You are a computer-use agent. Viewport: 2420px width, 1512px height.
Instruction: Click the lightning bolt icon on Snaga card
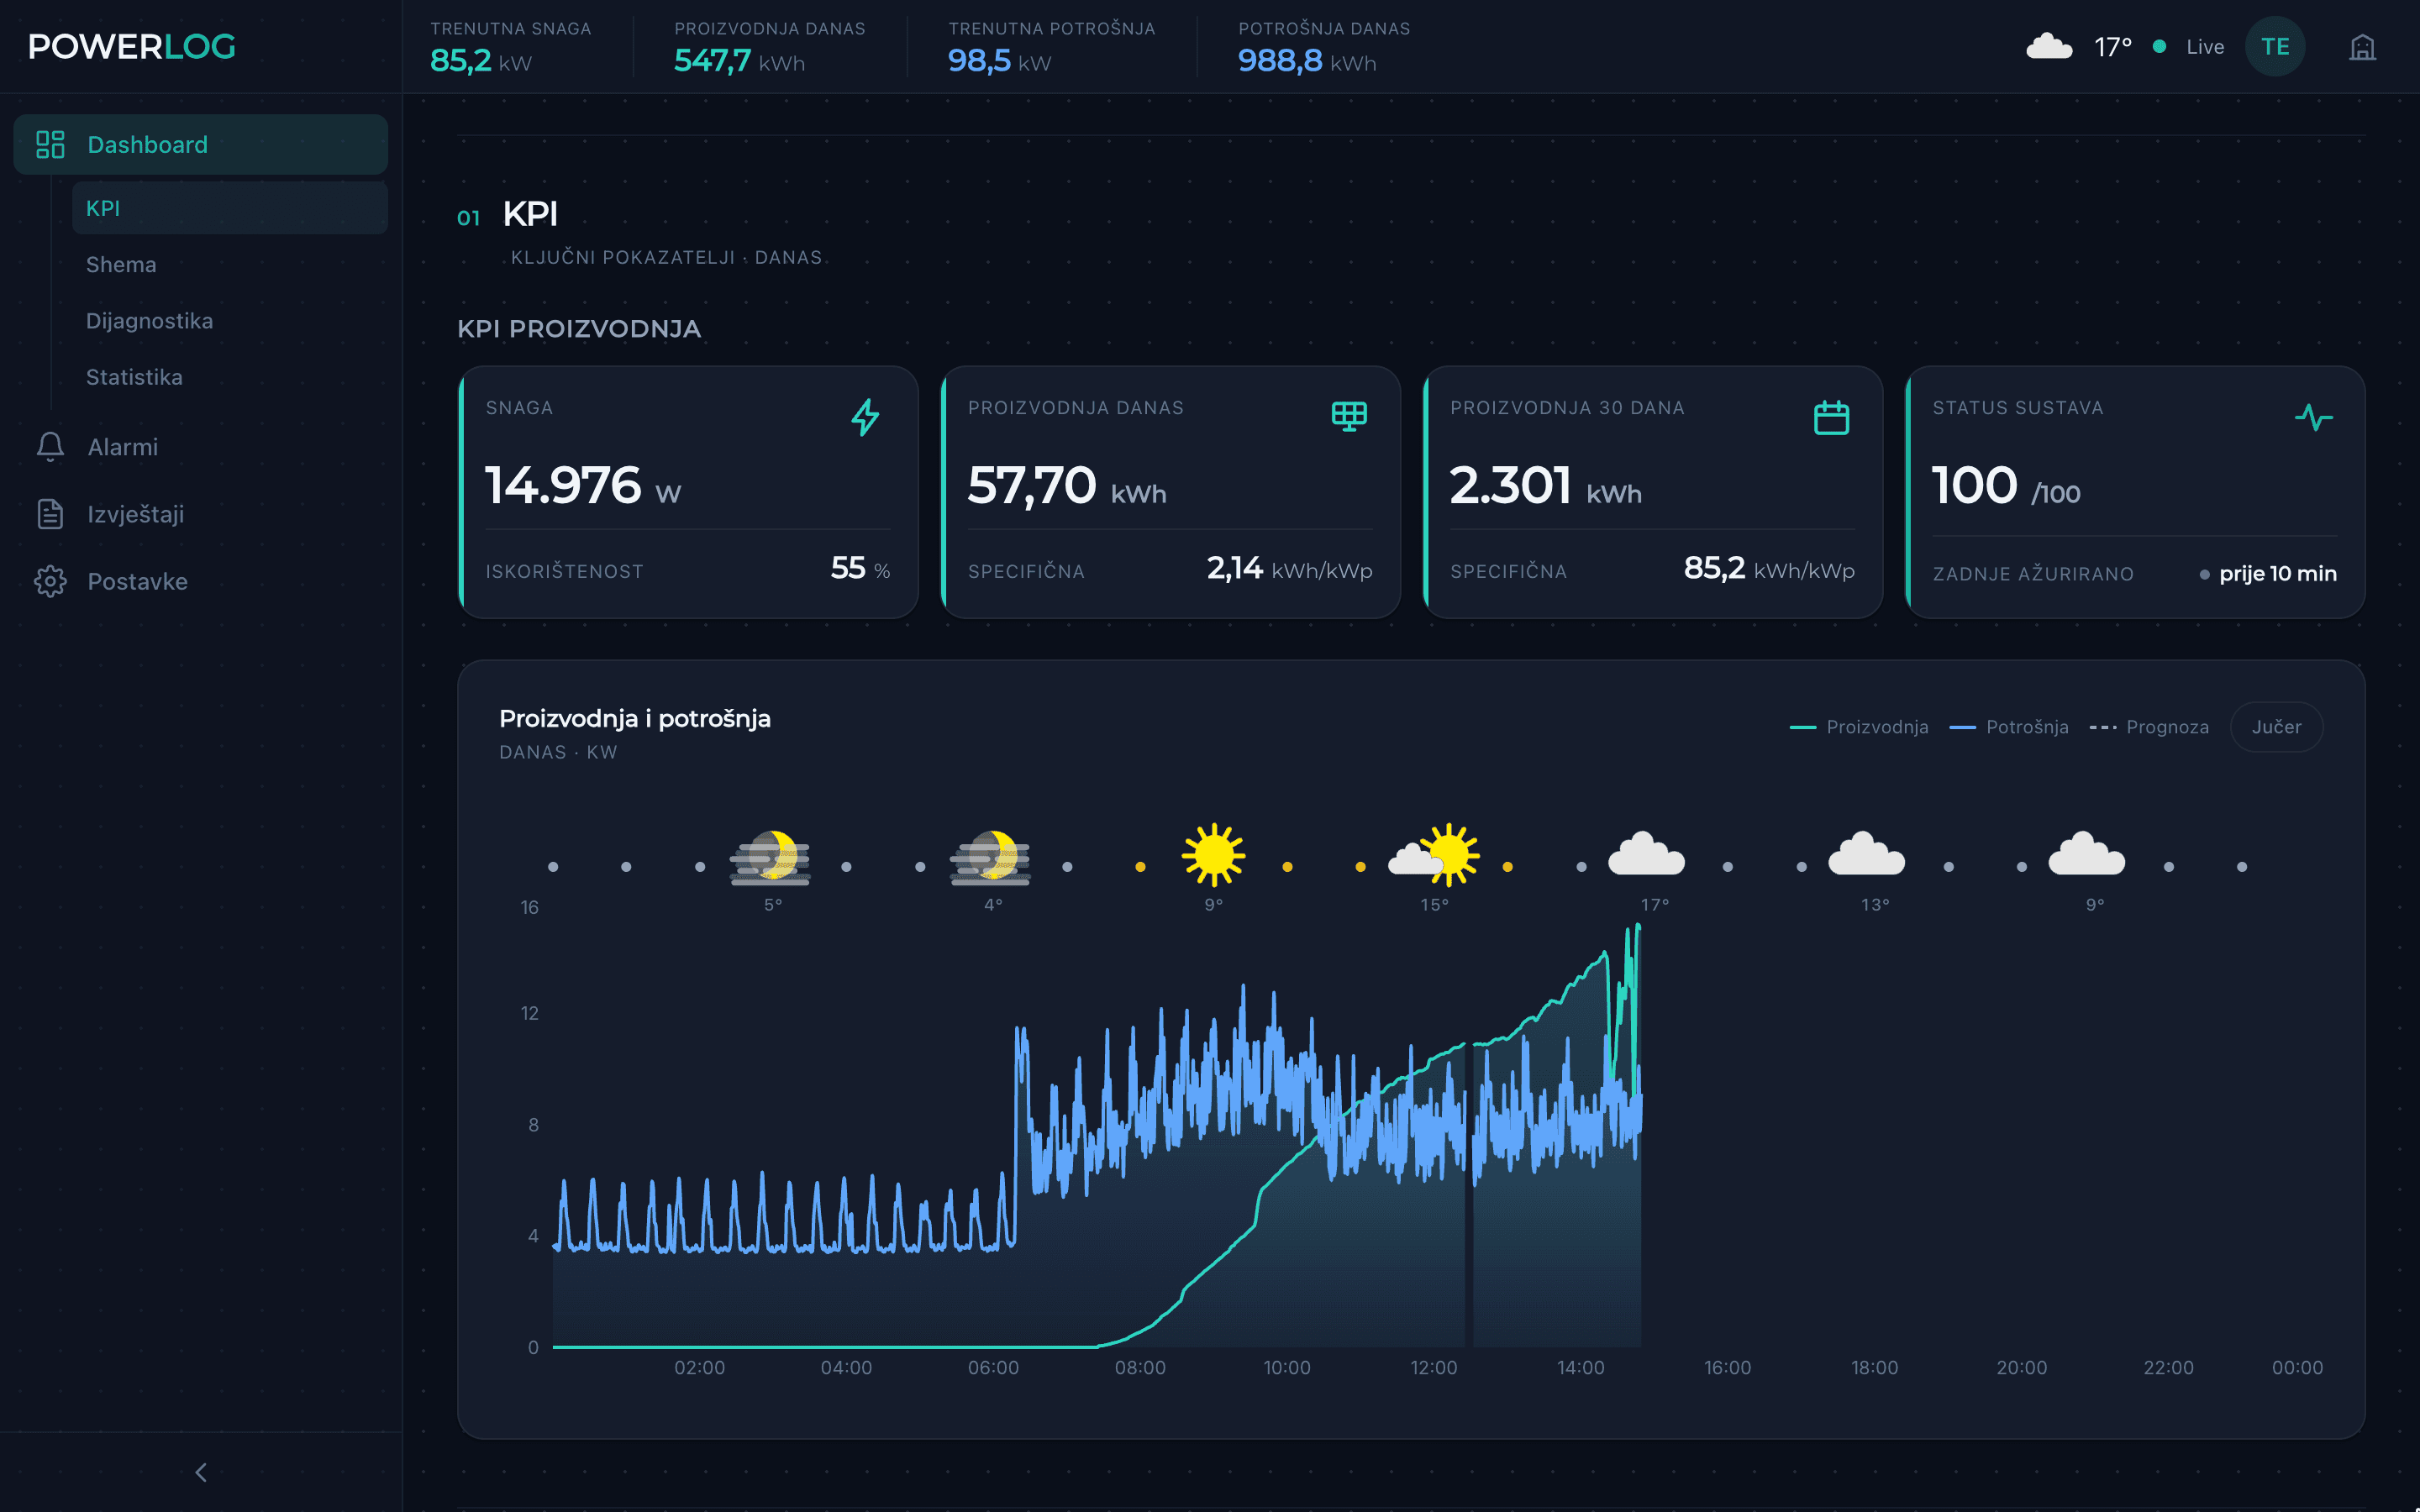pos(866,417)
